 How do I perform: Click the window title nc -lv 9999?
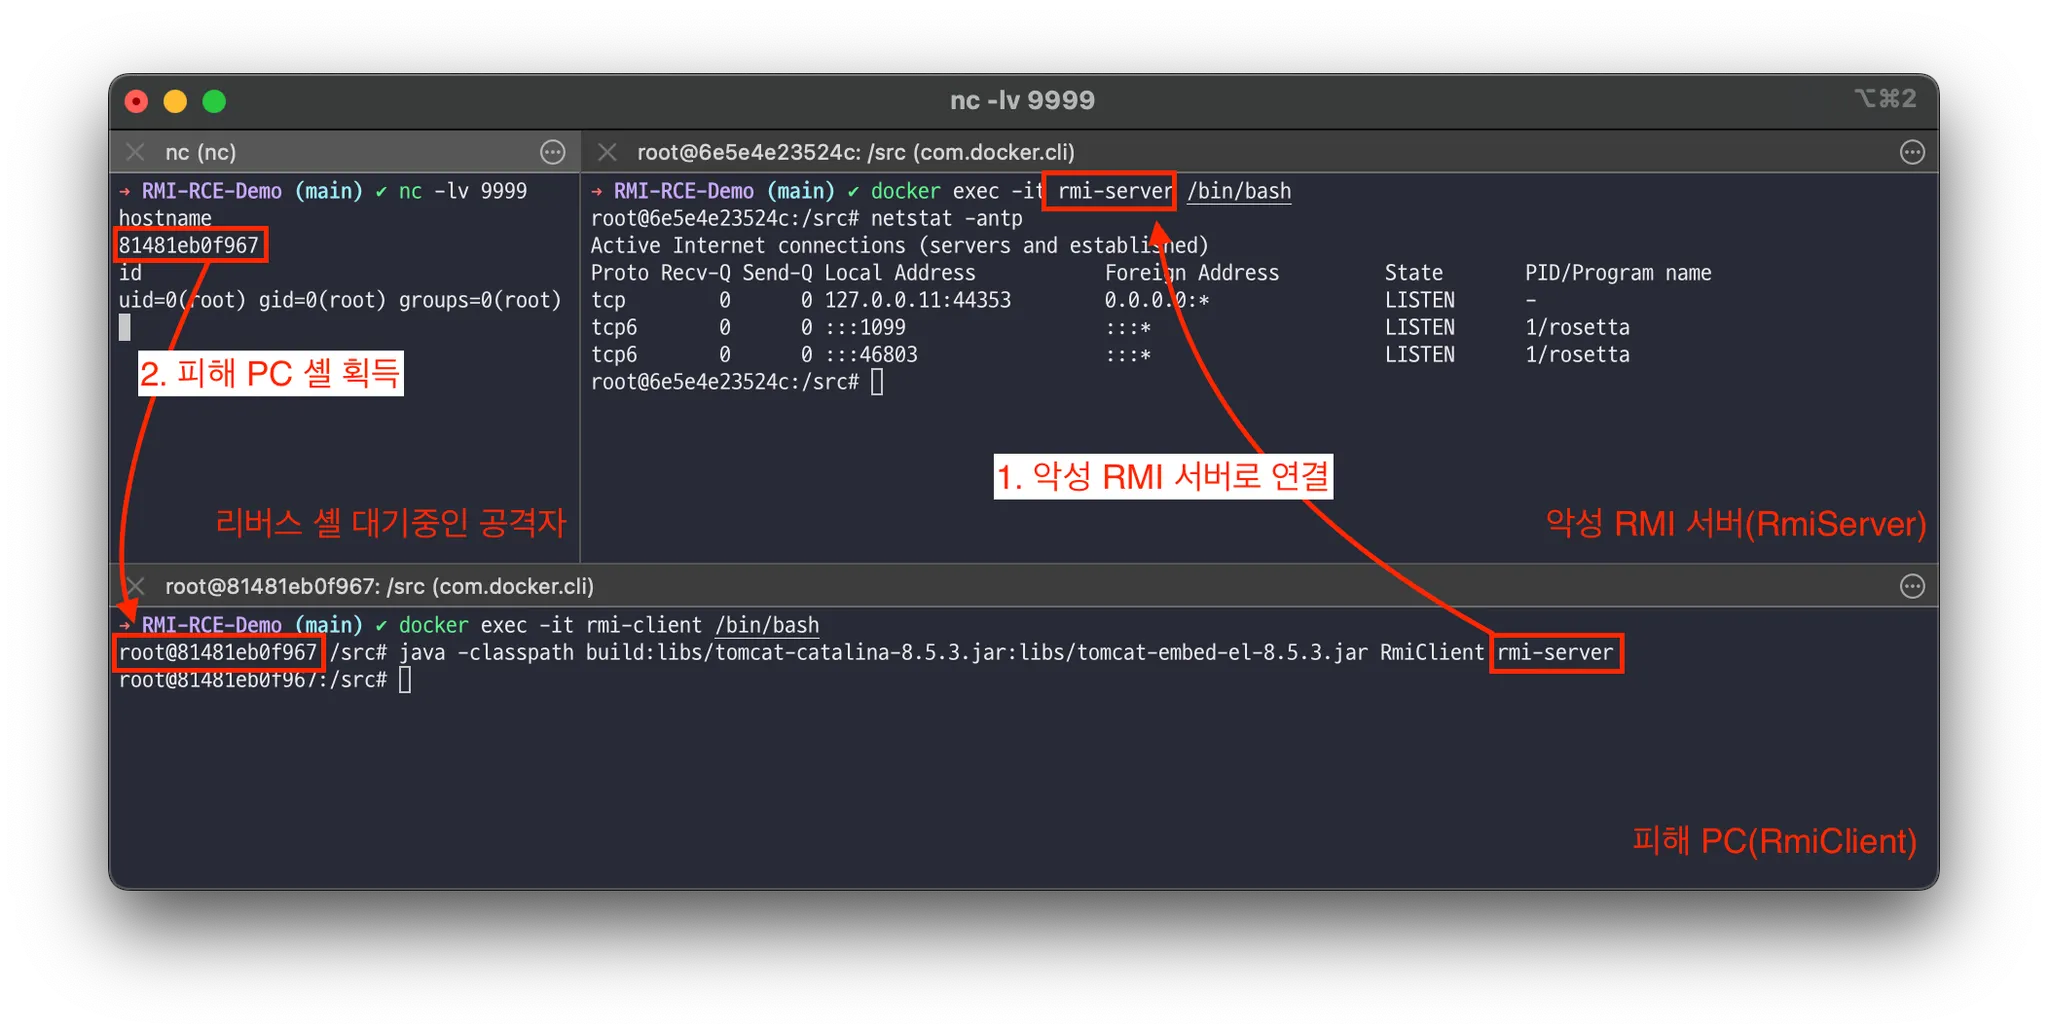[x=1022, y=100]
